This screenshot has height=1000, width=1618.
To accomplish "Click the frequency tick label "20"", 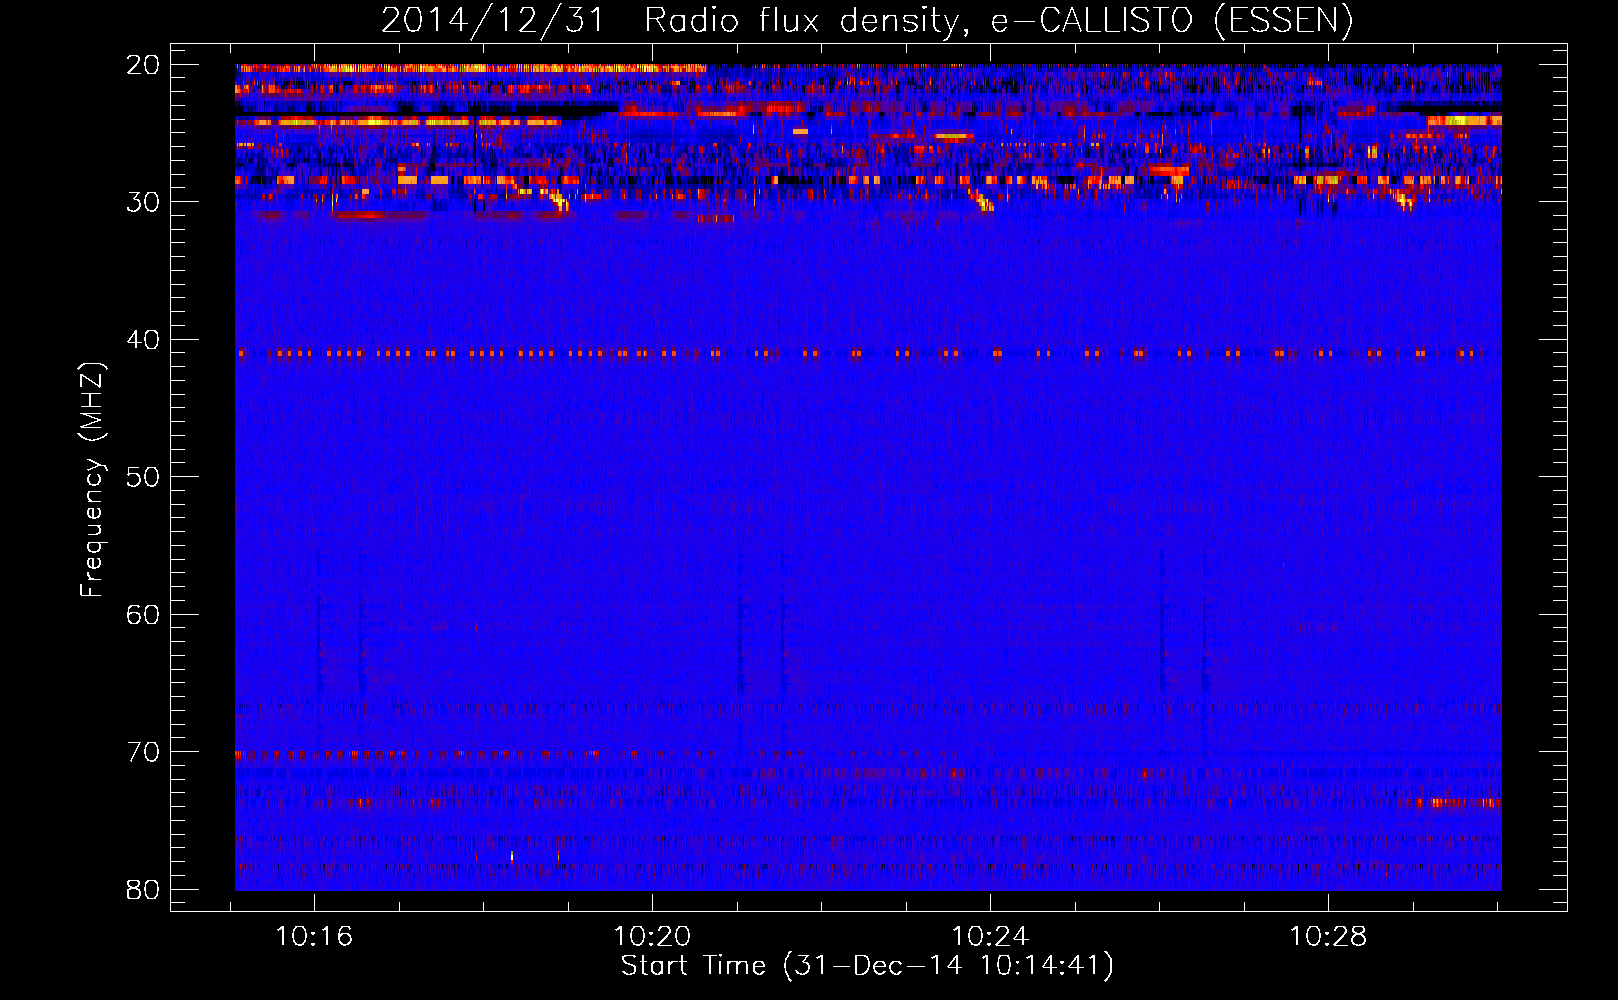I will click(x=143, y=65).
